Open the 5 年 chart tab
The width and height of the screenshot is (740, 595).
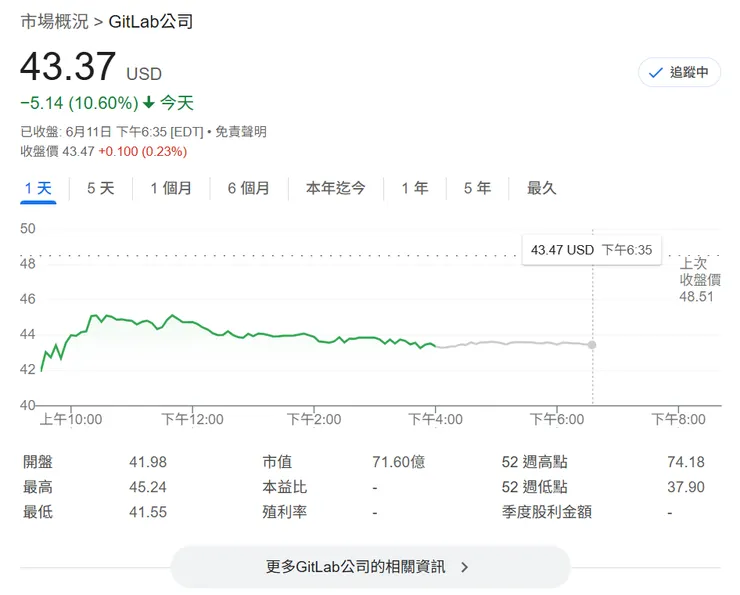point(477,188)
